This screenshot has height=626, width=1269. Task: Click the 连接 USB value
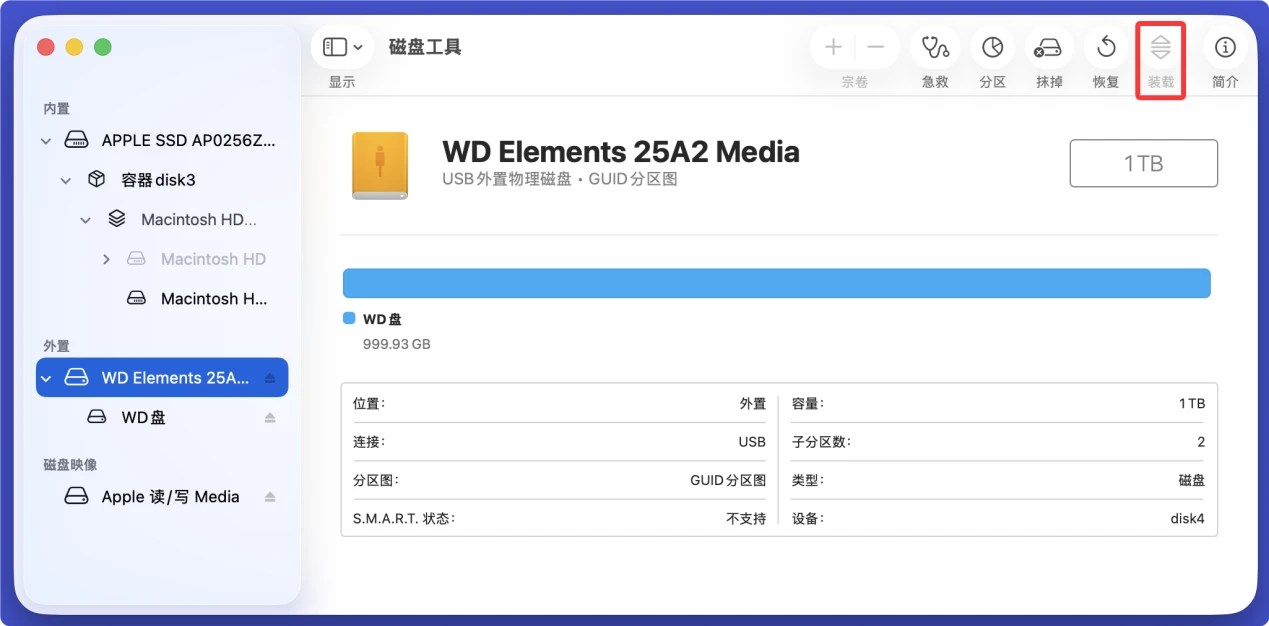[x=752, y=441]
